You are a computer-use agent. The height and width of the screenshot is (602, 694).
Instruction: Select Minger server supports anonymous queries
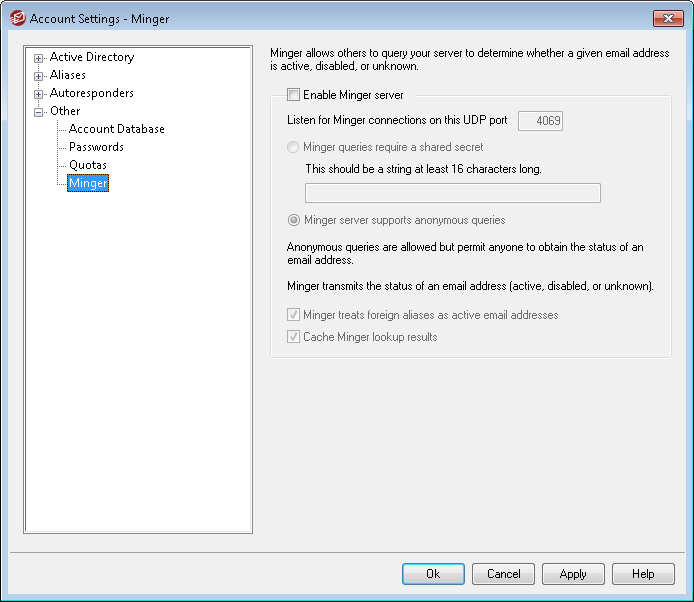click(293, 220)
